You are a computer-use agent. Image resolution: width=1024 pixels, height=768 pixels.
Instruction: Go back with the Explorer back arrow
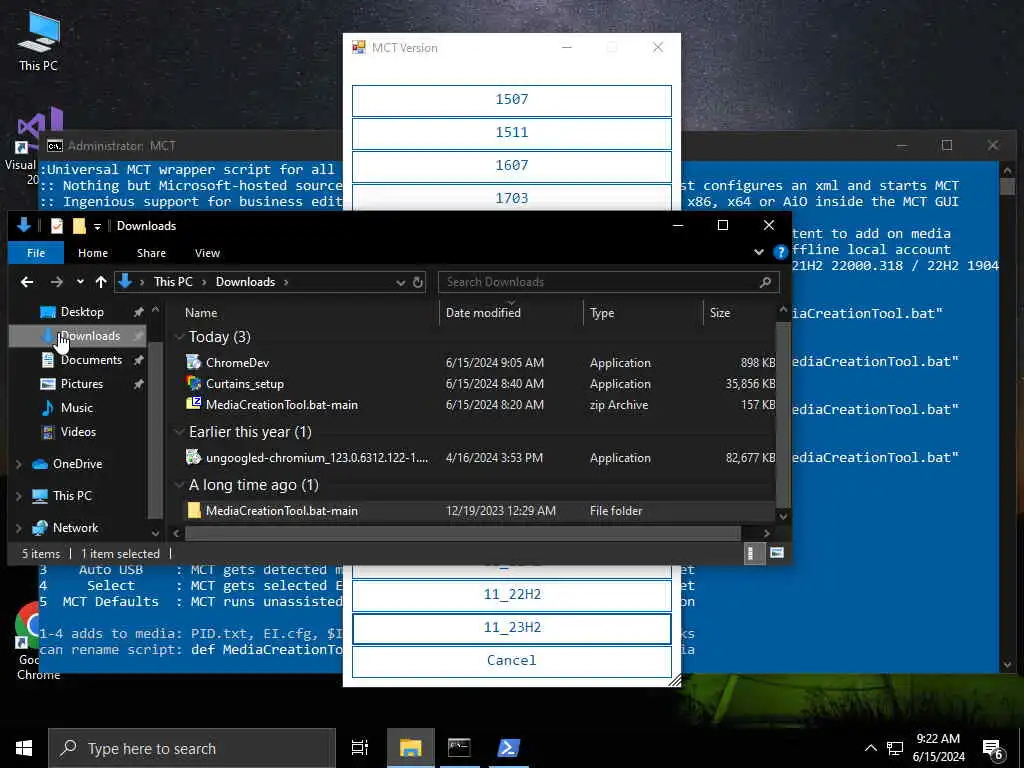pos(27,282)
